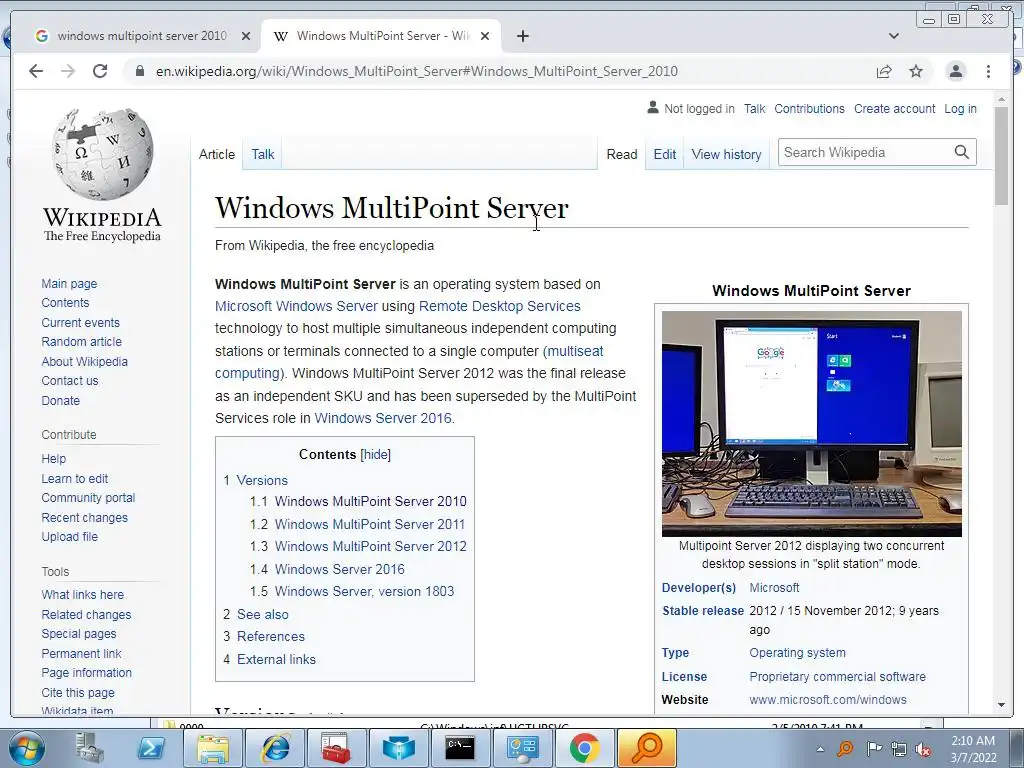Screen dimensions: 1024x768
Task: Switch to the Google search tab
Action: [x=142, y=36]
